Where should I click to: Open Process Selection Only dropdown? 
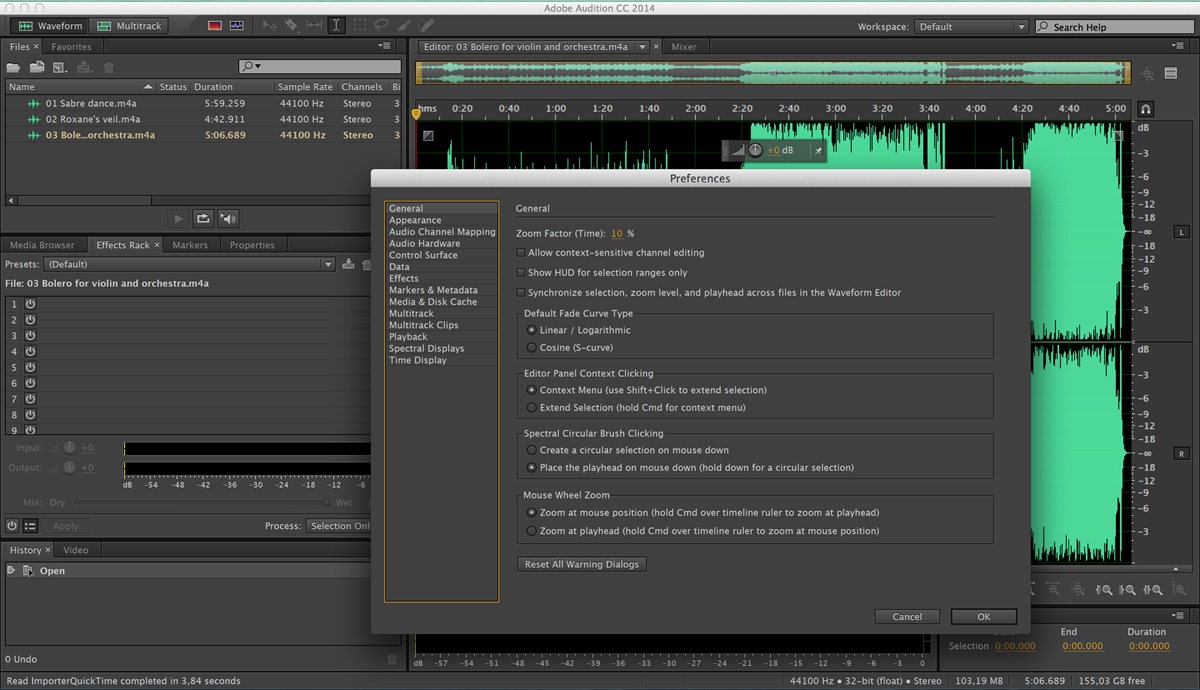click(x=339, y=526)
